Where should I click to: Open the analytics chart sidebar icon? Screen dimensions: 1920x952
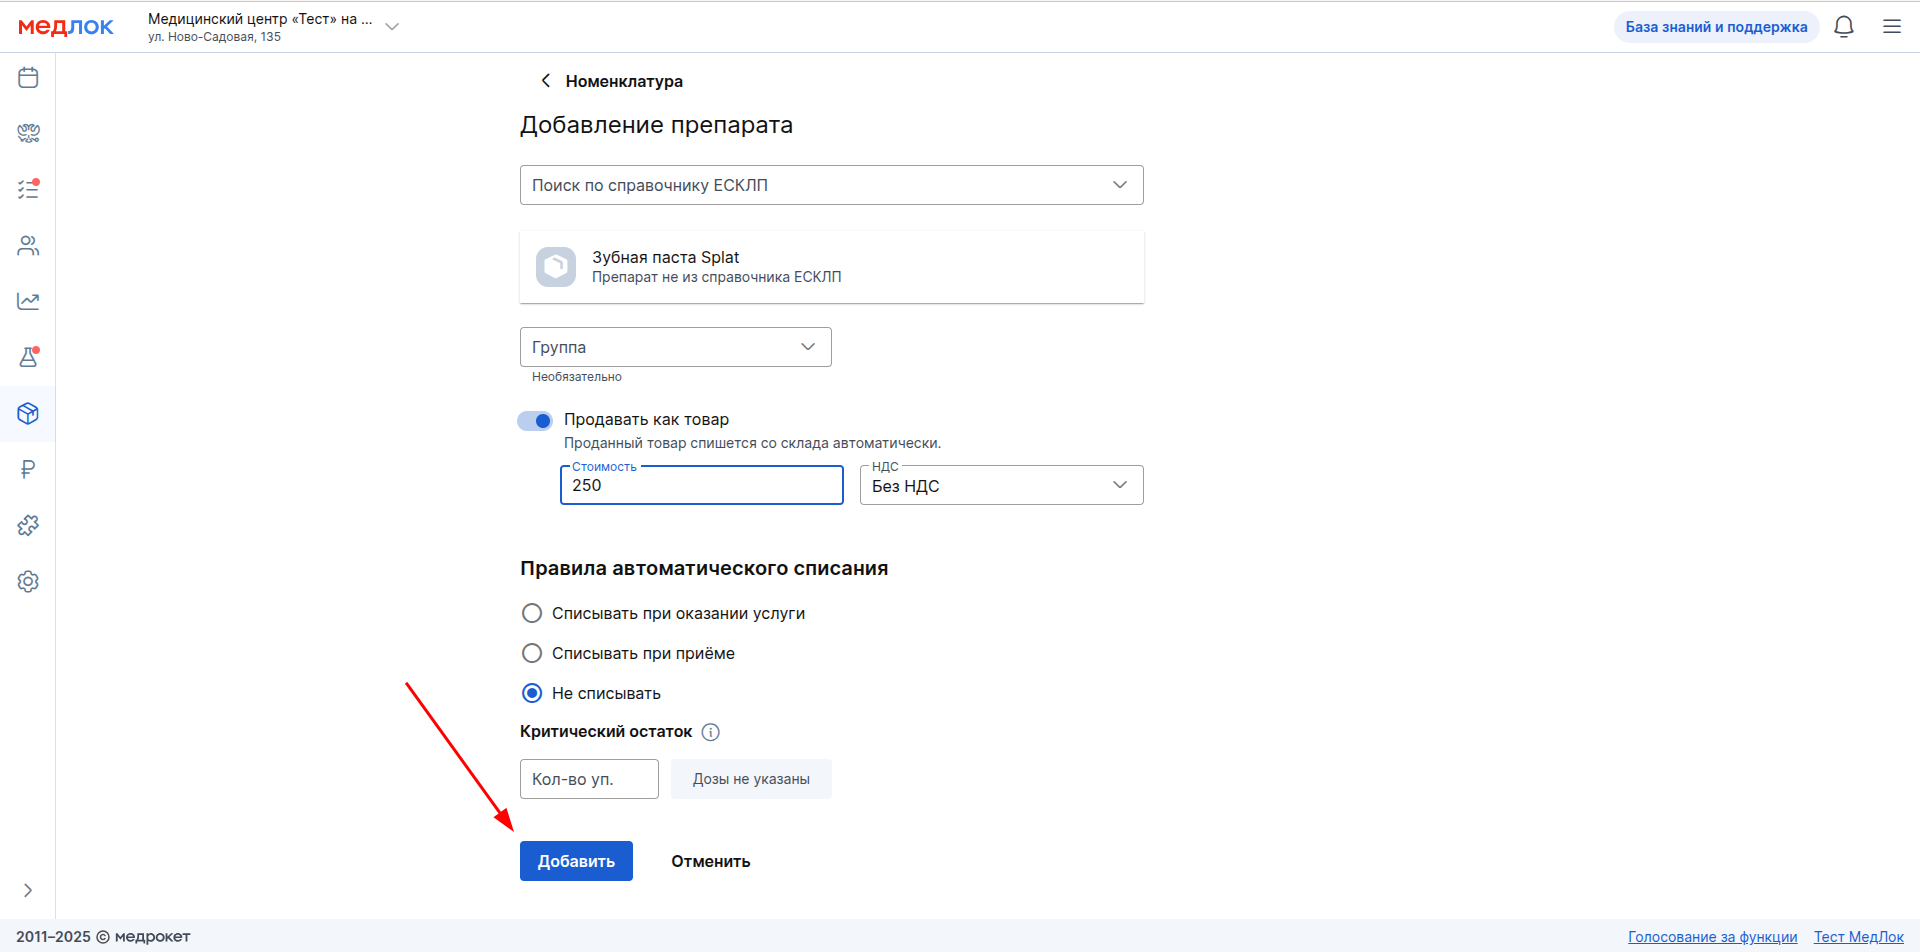click(x=28, y=301)
